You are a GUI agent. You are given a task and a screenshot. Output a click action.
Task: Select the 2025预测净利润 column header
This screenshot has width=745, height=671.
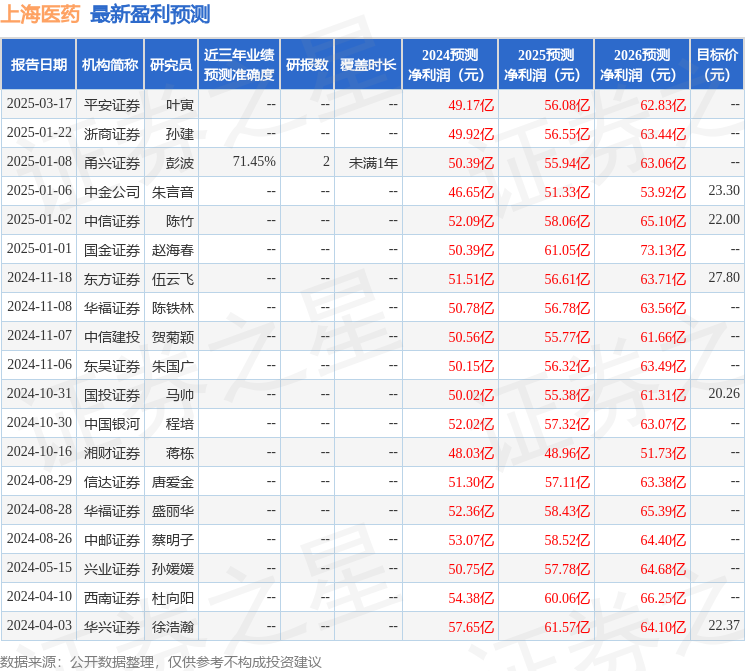coord(546,65)
